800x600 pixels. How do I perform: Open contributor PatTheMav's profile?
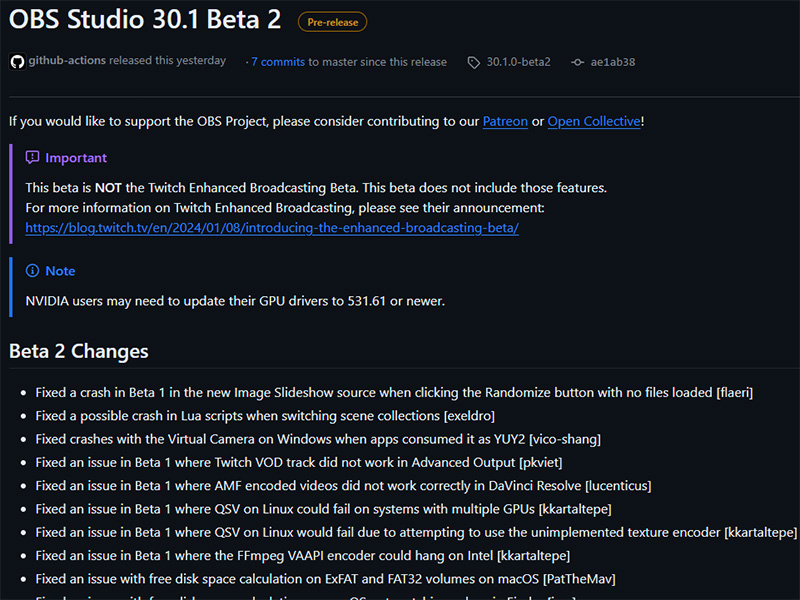[x=581, y=578]
